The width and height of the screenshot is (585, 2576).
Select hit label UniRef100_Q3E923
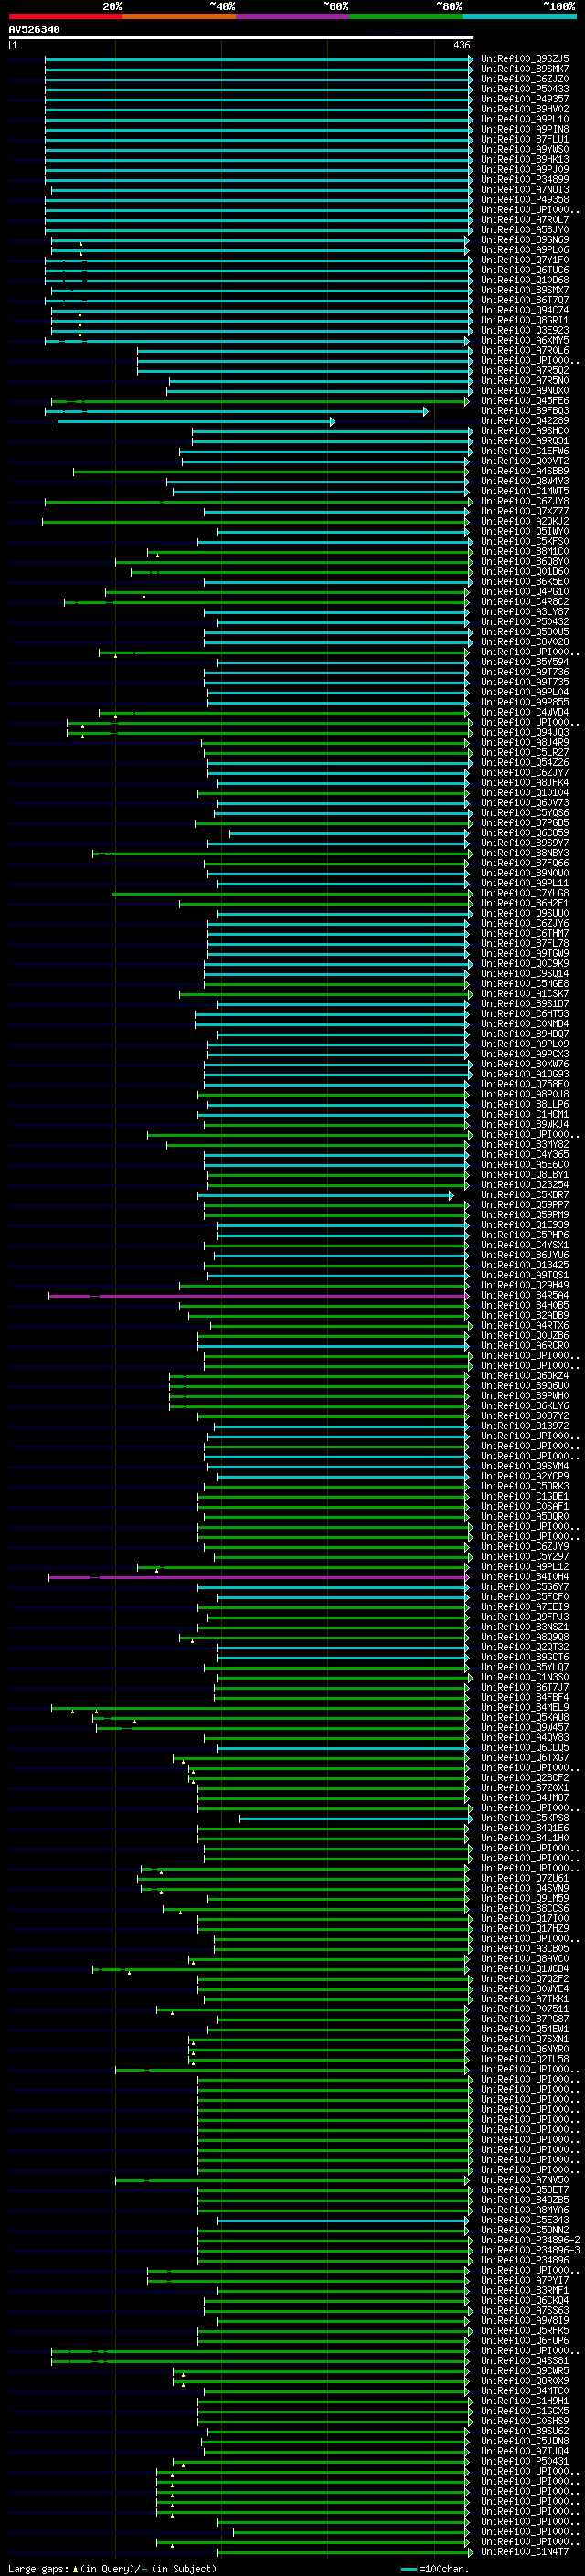[525, 330]
